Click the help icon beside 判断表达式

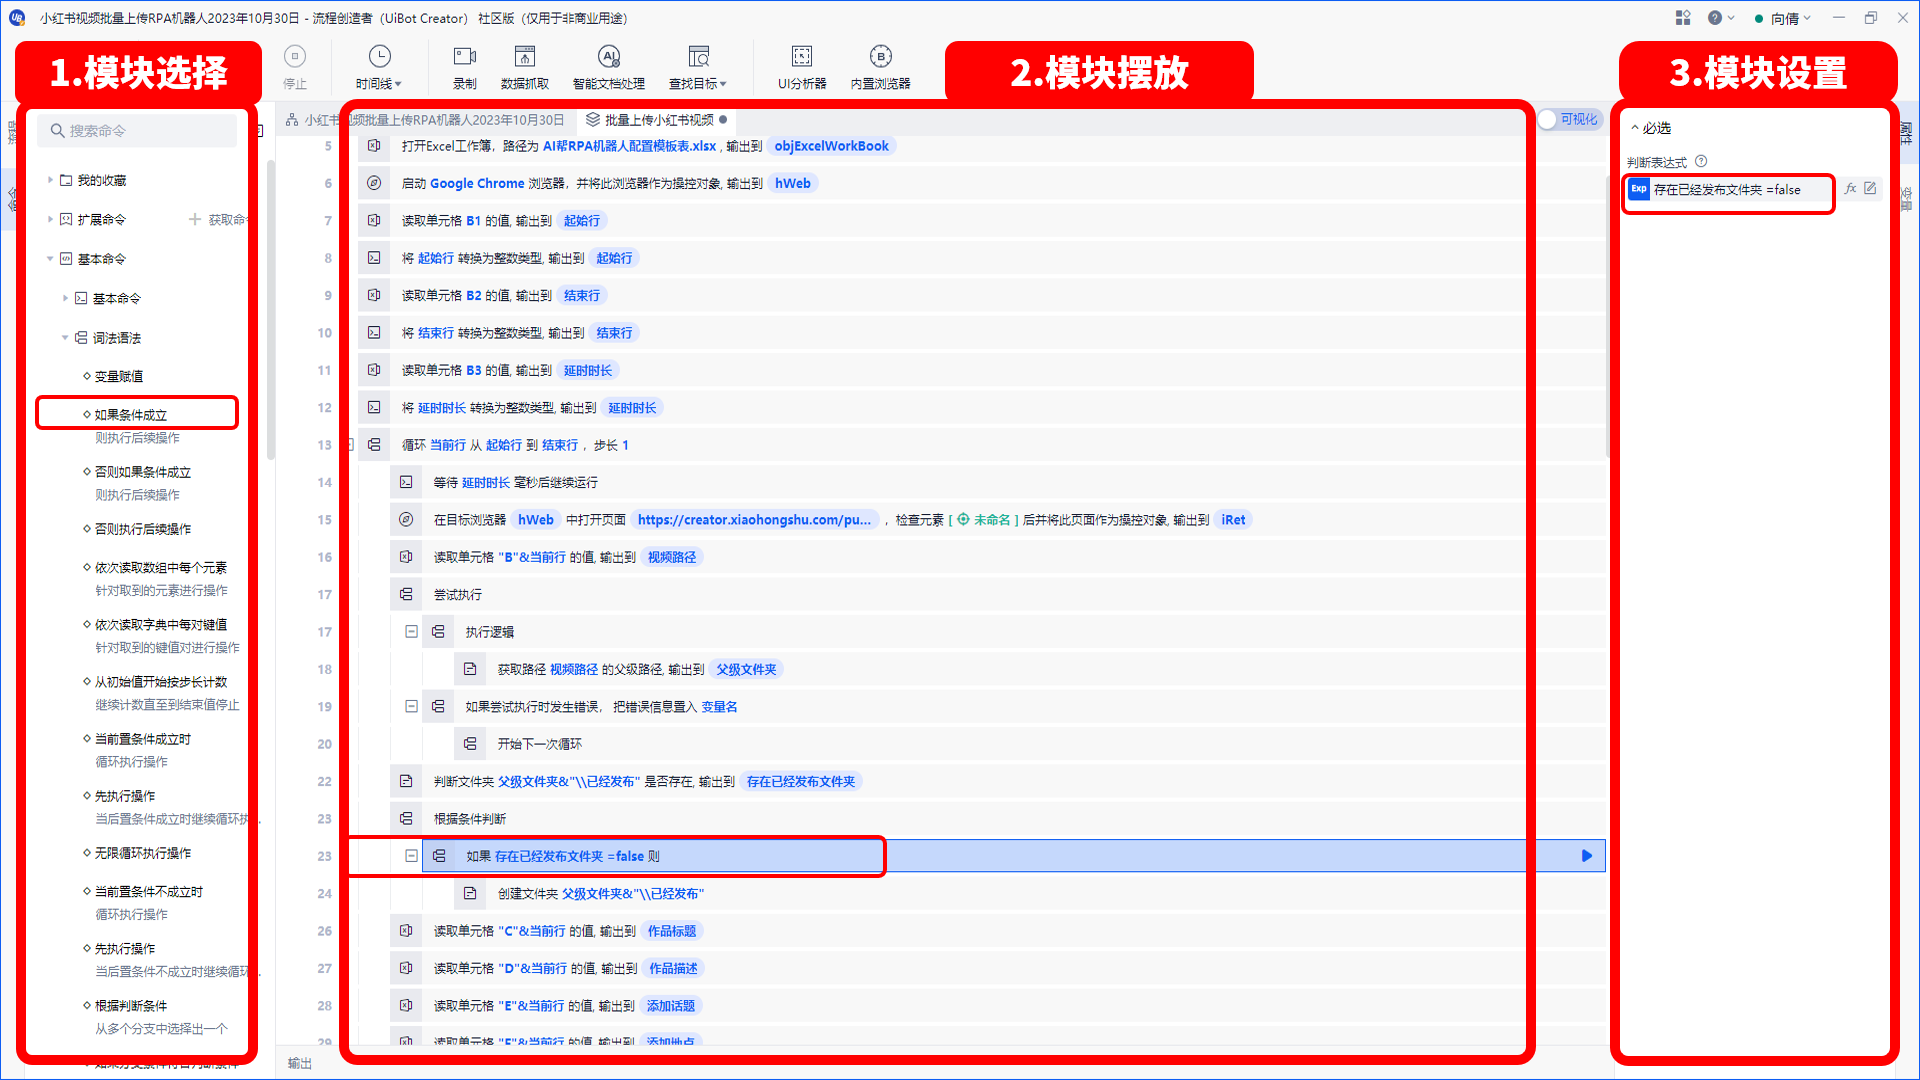coord(1701,162)
